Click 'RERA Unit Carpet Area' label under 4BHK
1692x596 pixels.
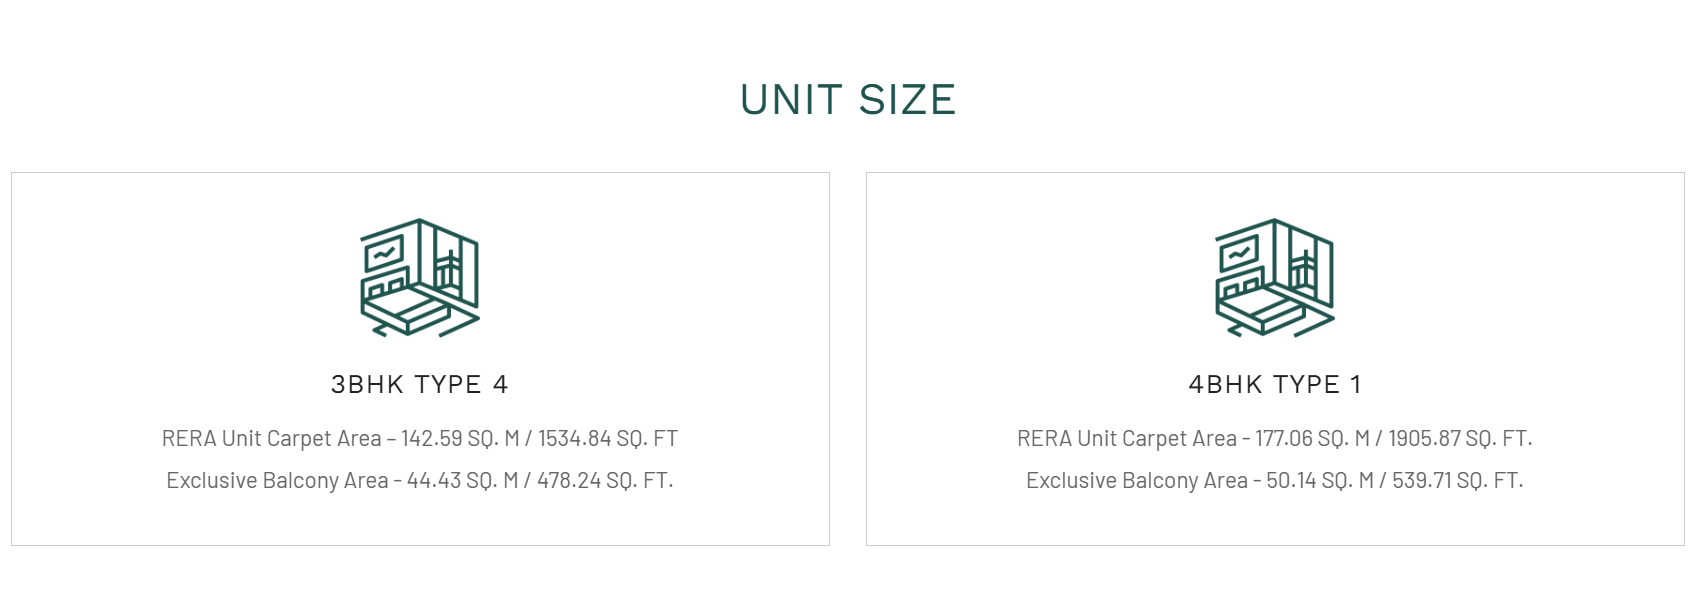coord(1126,439)
